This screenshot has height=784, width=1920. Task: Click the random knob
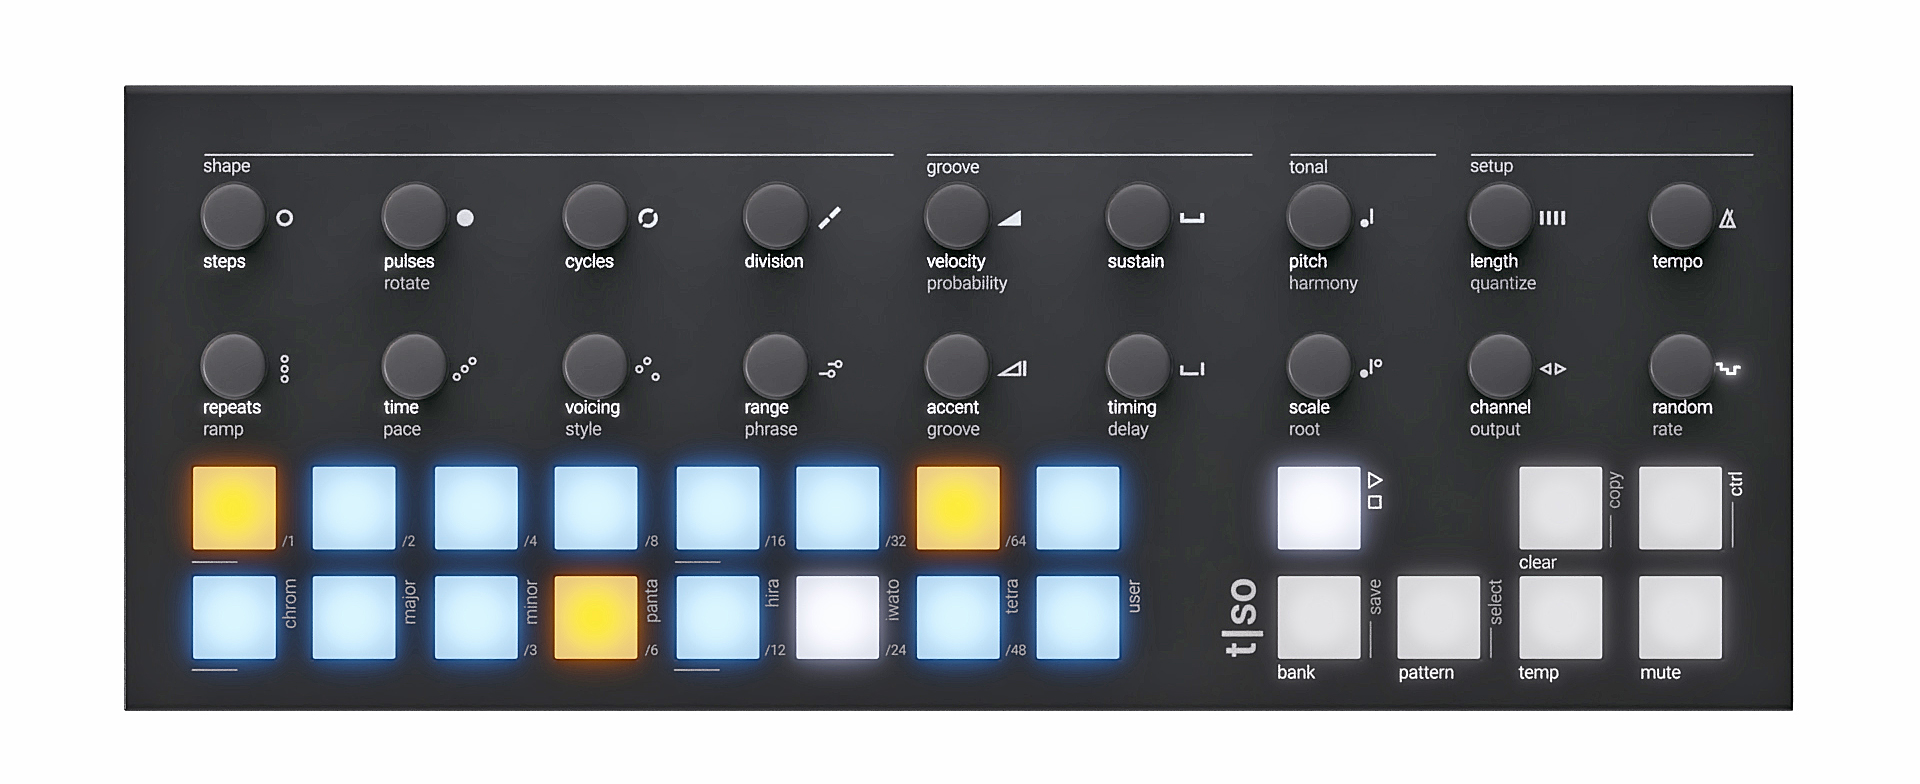coord(1681,365)
